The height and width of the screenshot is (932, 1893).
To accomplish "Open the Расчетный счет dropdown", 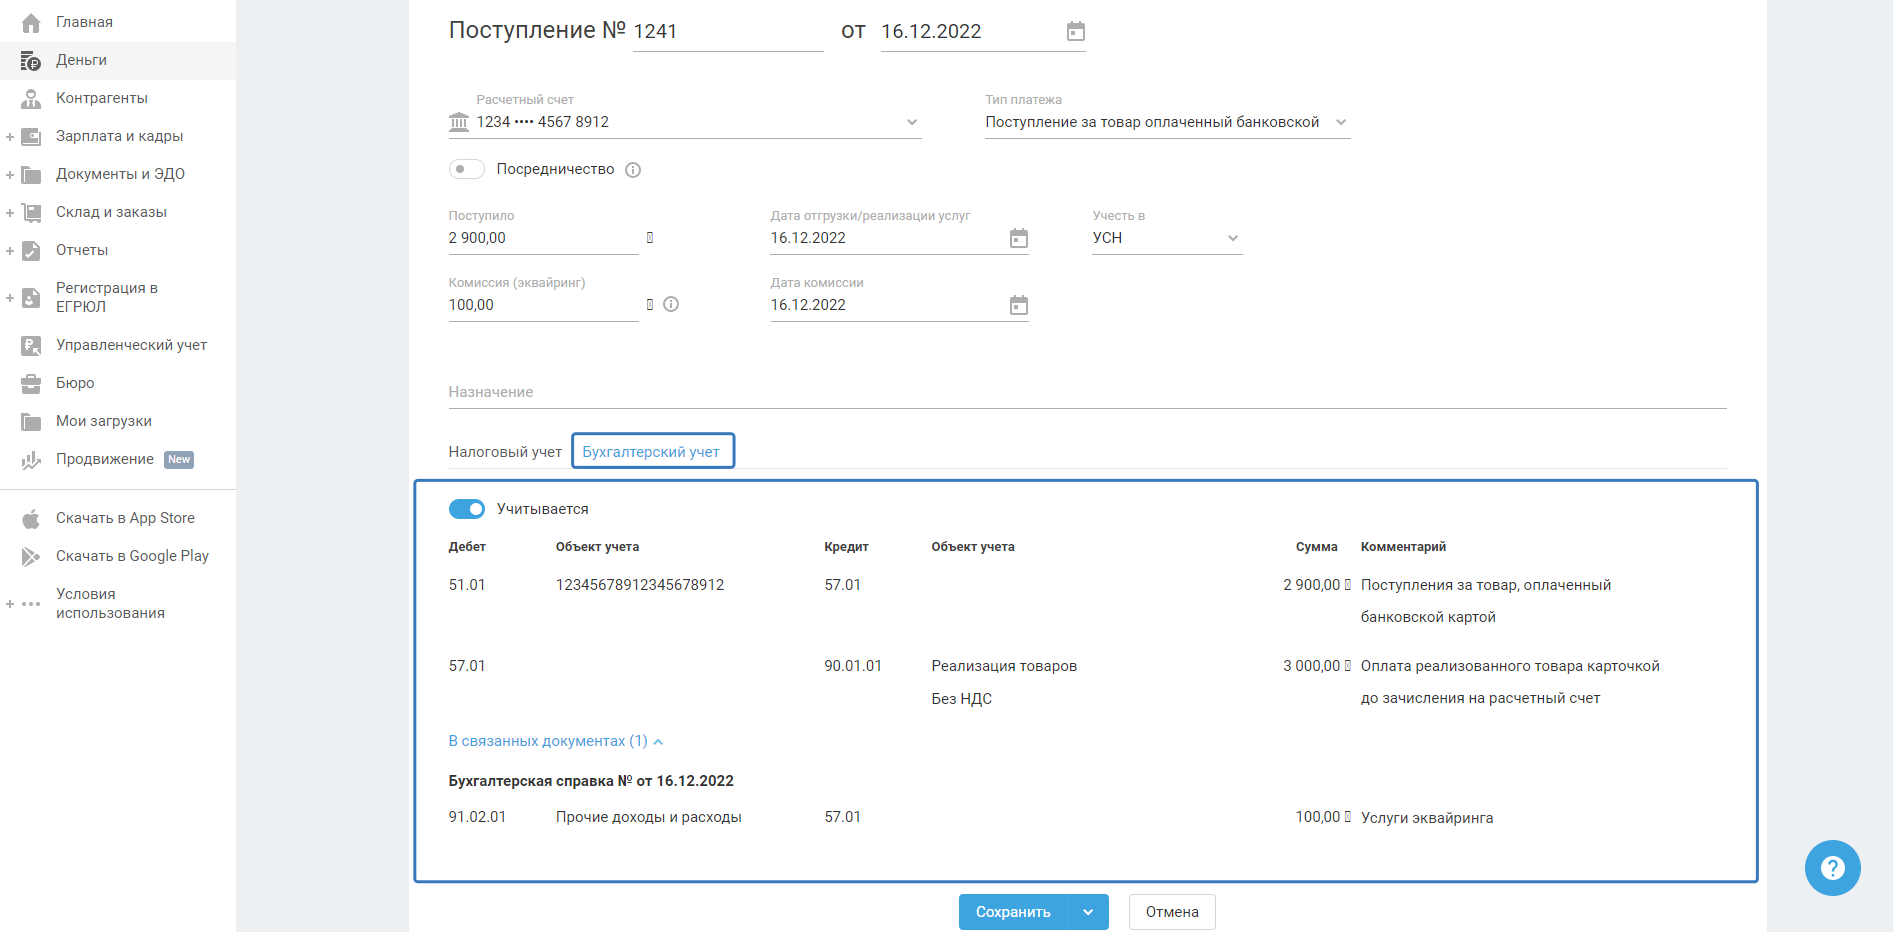I will point(911,122).
